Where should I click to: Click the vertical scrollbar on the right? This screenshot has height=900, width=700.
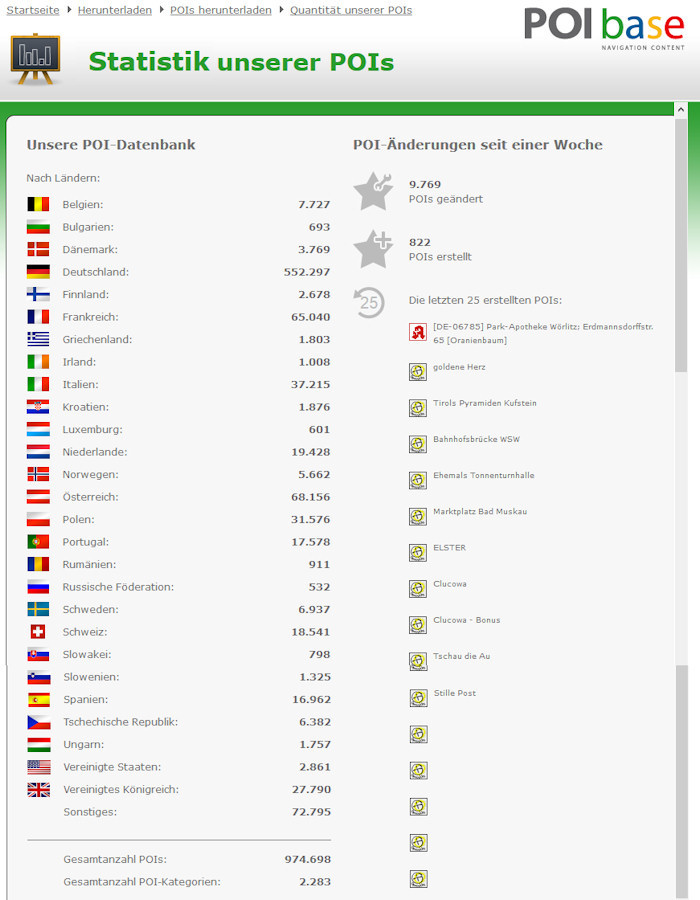pyautogui.click(x=681, y=500)
